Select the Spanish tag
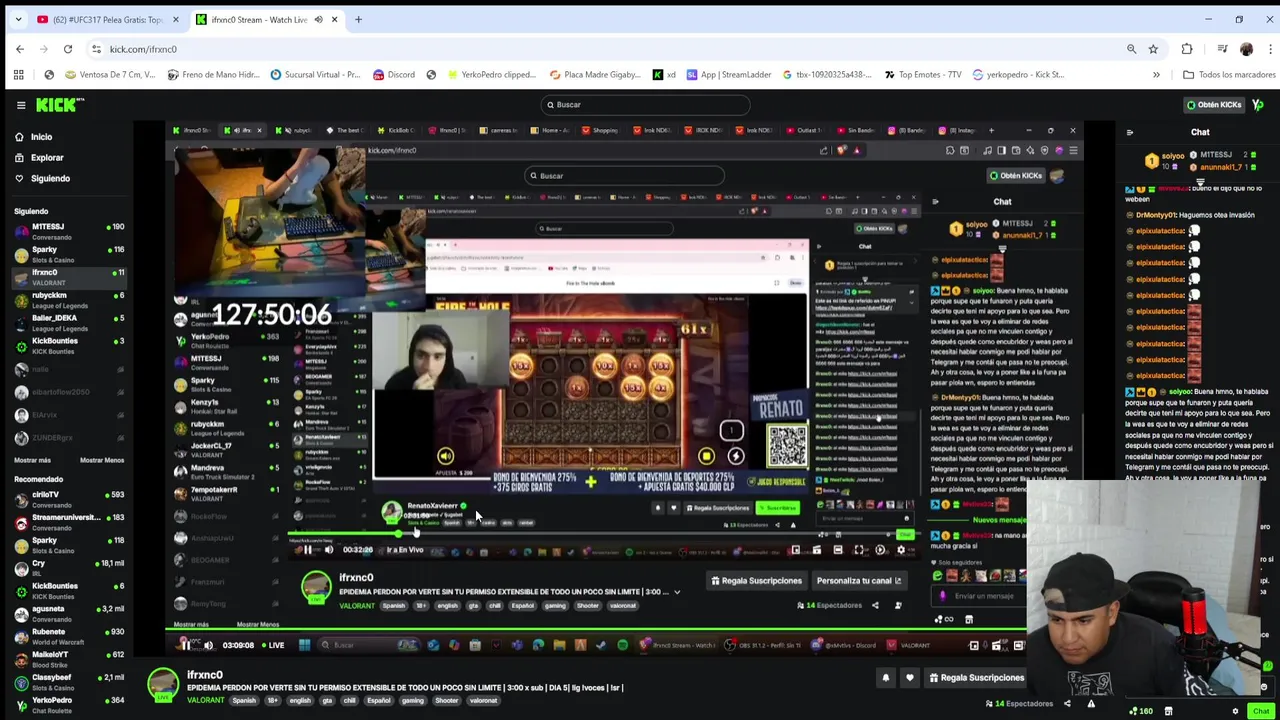The image size is (1280, 720). click(x=244, y=701)
